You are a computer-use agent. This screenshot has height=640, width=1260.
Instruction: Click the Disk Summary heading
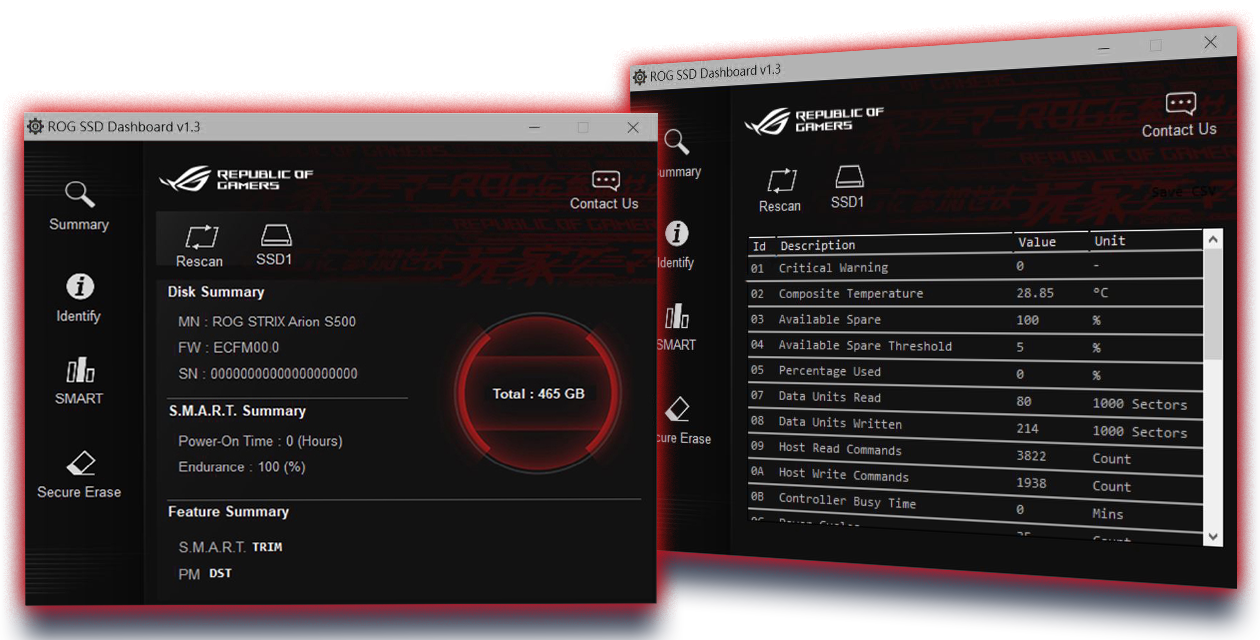coord(216,292)
